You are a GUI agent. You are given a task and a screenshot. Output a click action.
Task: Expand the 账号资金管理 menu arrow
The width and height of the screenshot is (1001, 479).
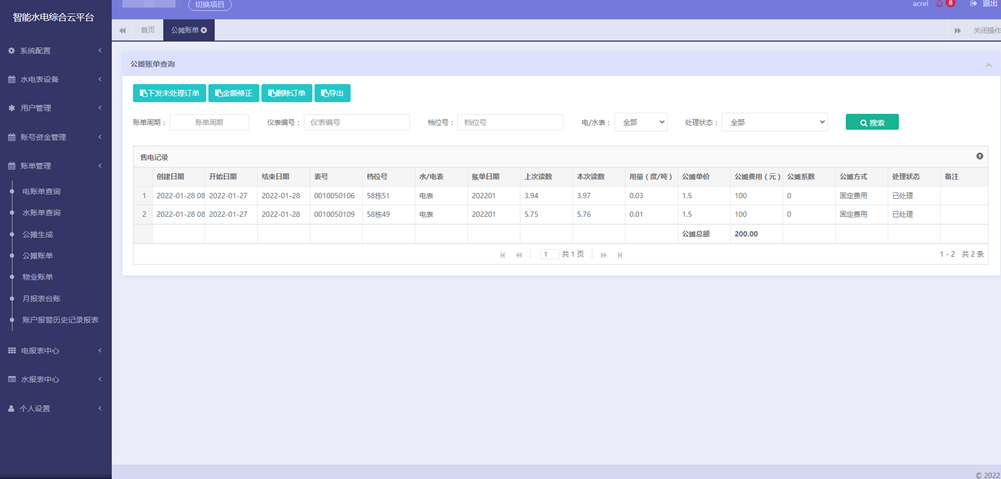click(x=100, y=137)
